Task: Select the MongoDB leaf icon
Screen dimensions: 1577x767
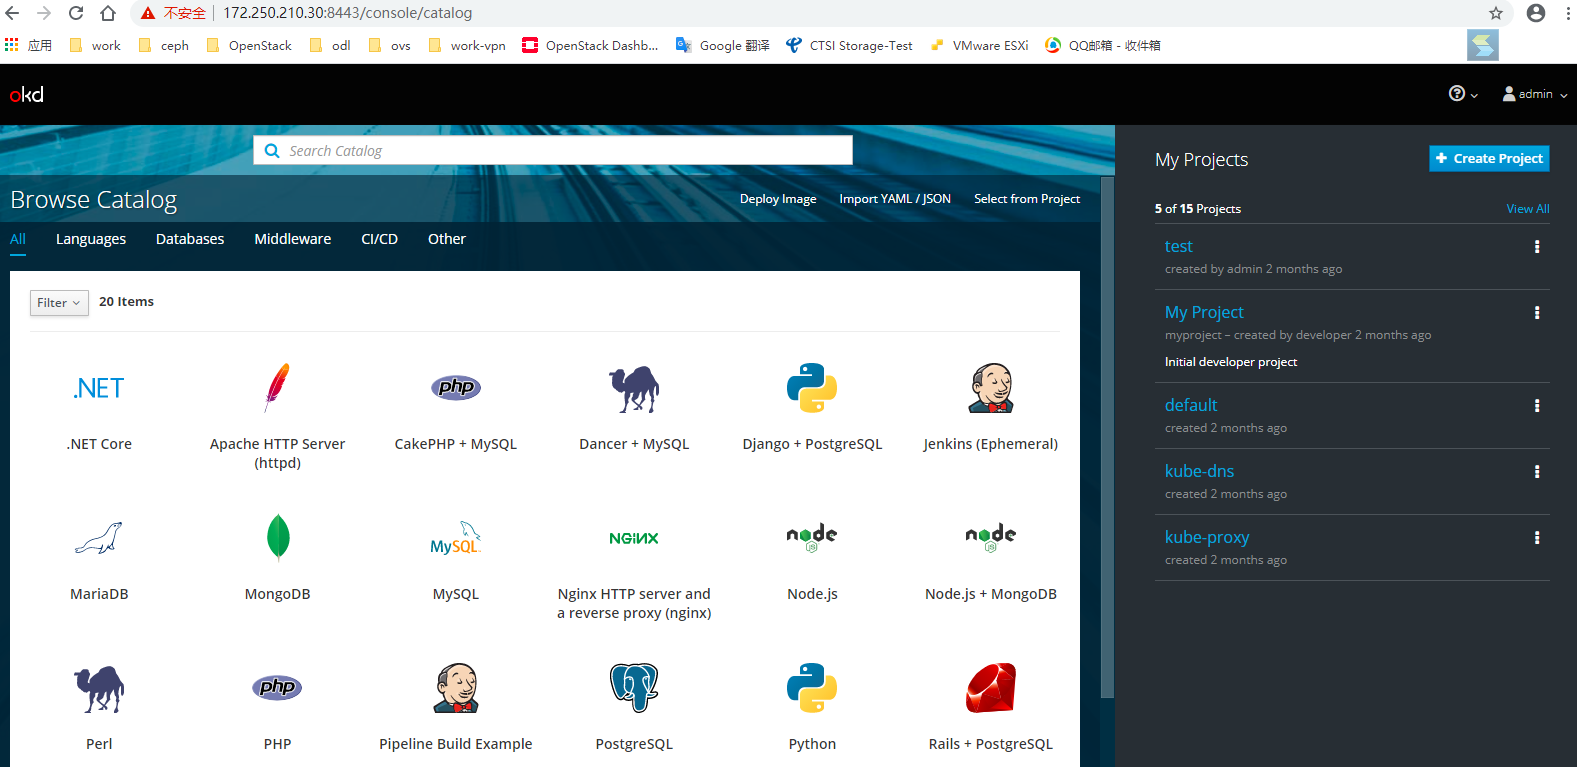Action: pyautogui.click(x=278, y=538)
